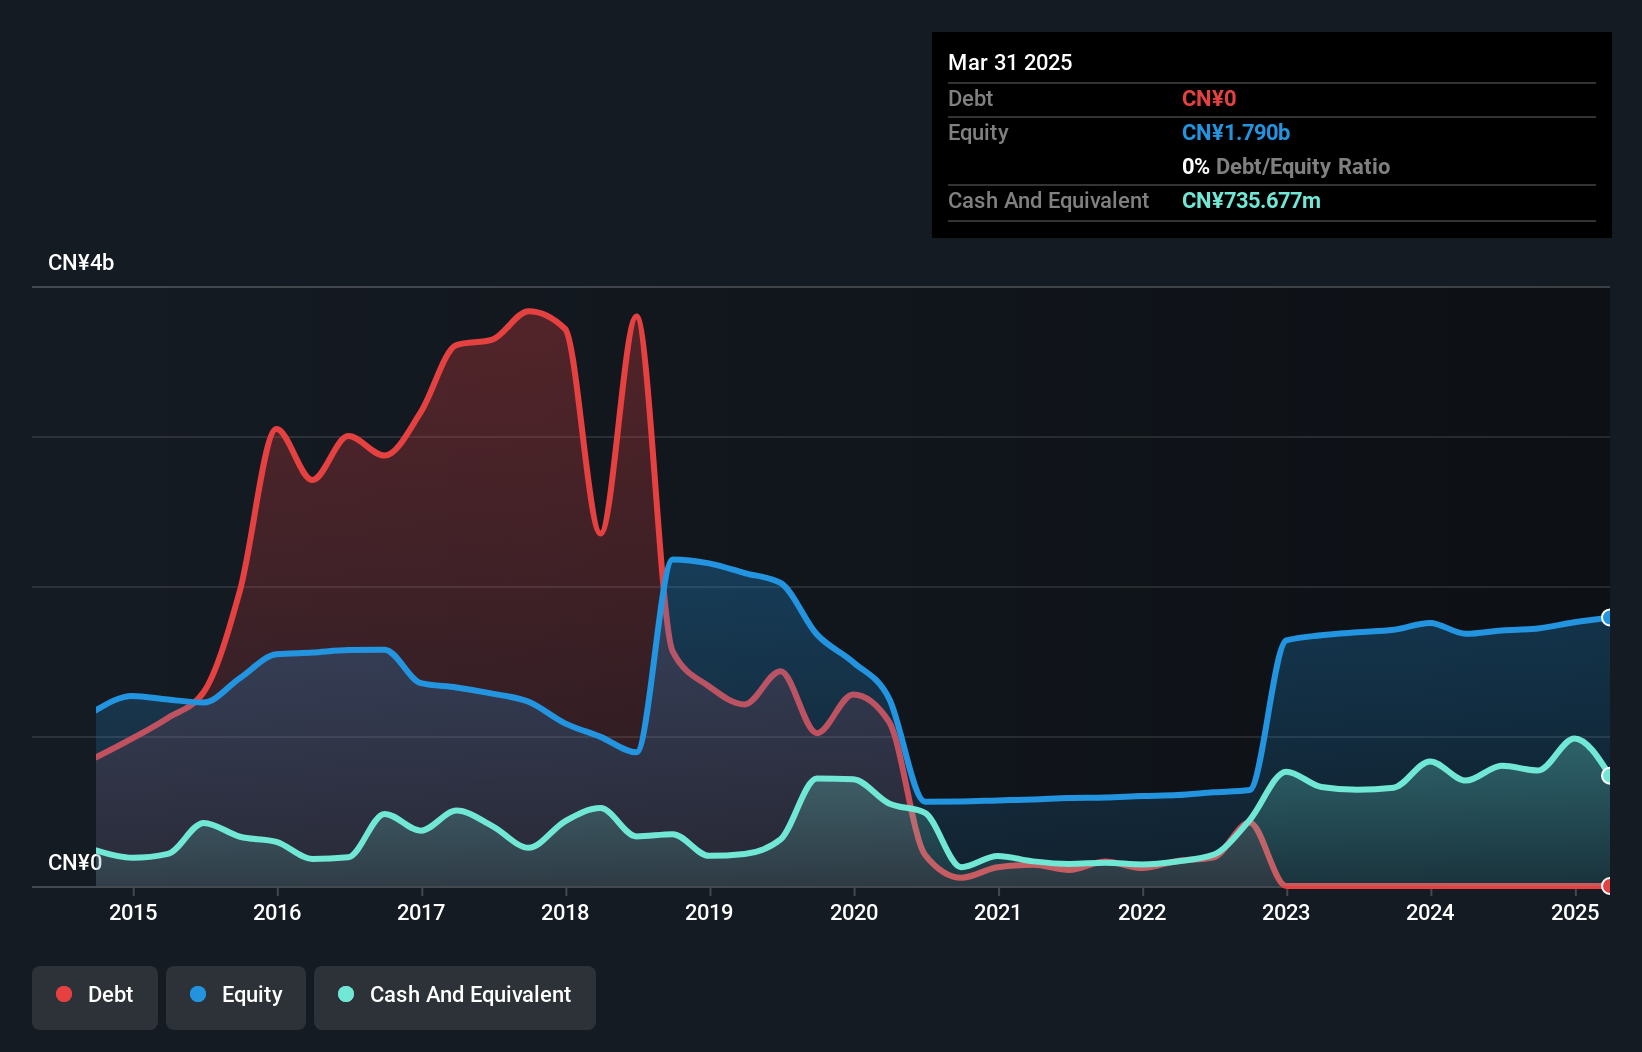
Task: Click the blue Equity legend dot
Action: coord(198,994)
